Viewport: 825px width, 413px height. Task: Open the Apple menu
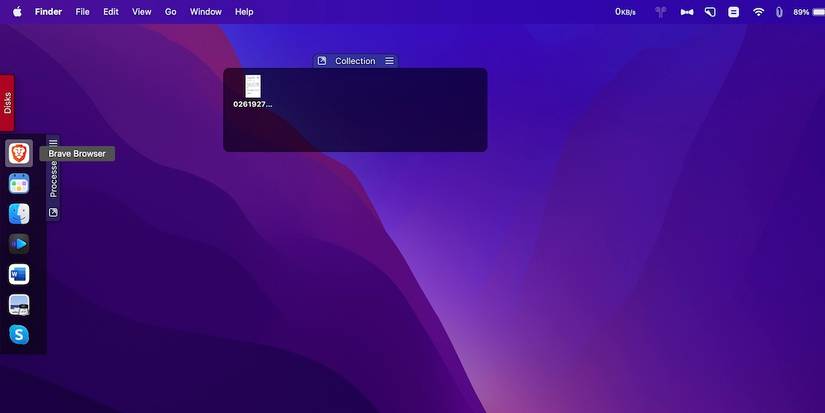click(17, 12)
